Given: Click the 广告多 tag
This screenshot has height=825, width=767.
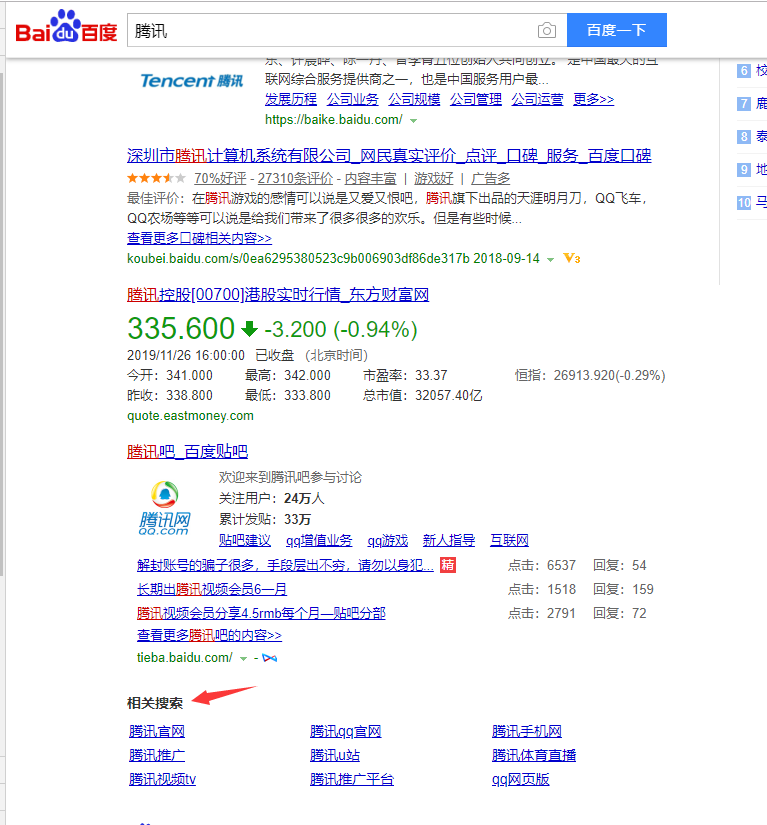Looking at the screenshot, I should [490, 178].
